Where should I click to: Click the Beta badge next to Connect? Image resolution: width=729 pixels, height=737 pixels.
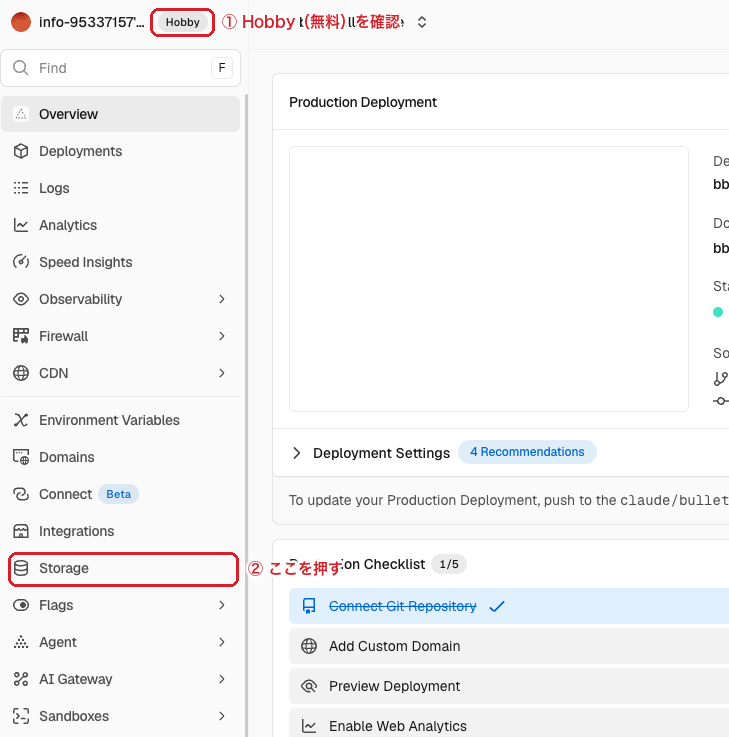[118, 494]
